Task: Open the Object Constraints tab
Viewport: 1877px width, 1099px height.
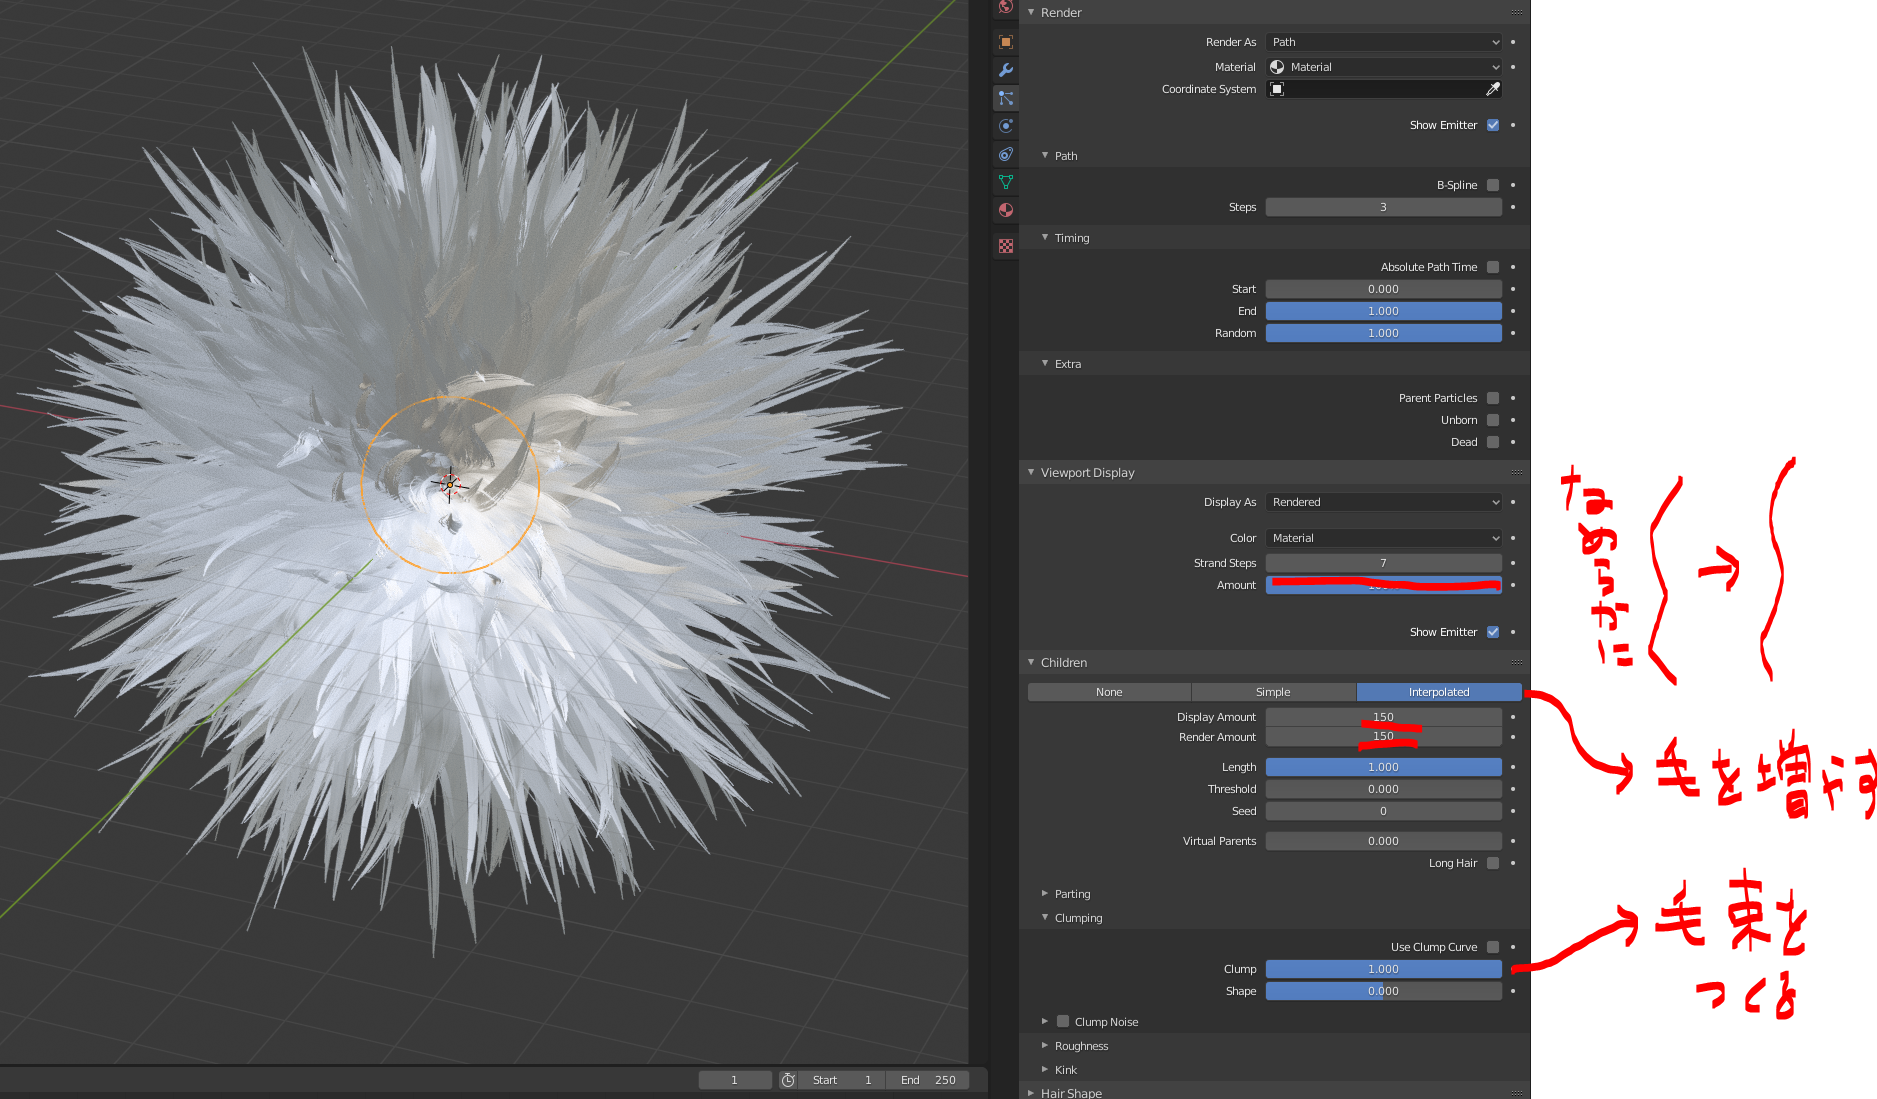Action: click(1006, 154)
